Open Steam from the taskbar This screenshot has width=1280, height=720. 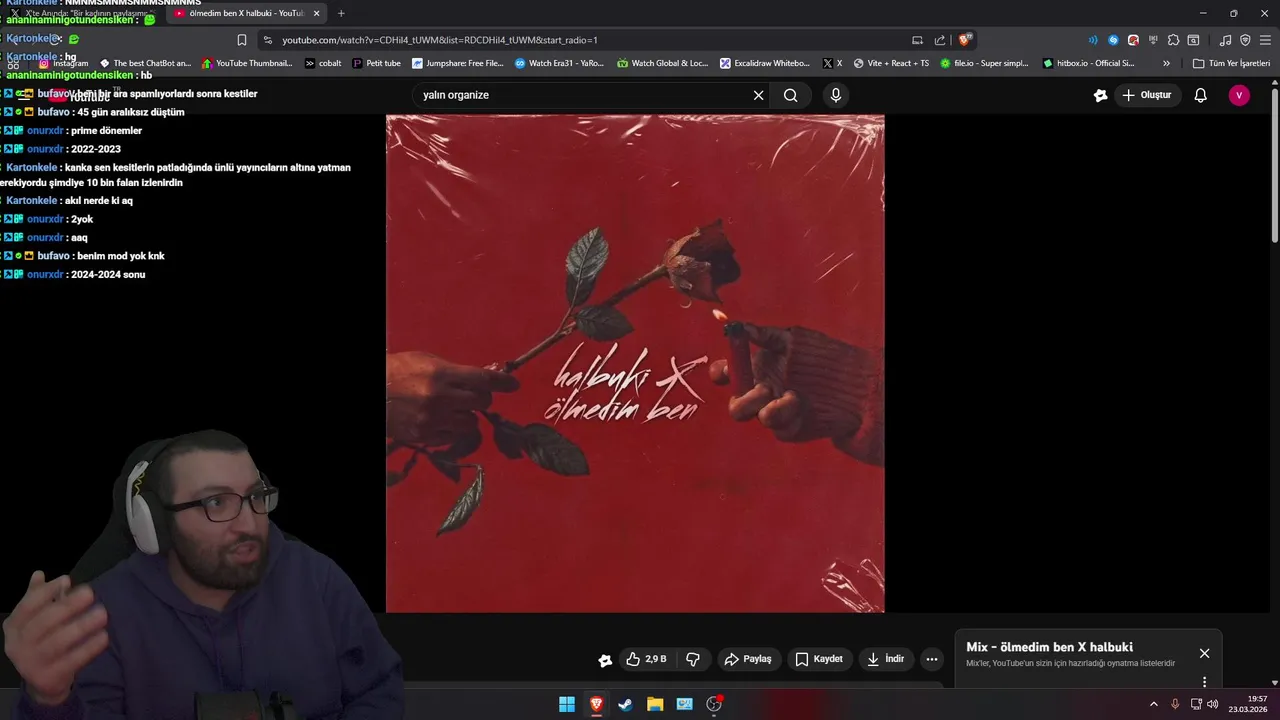(x=625, y=704)
